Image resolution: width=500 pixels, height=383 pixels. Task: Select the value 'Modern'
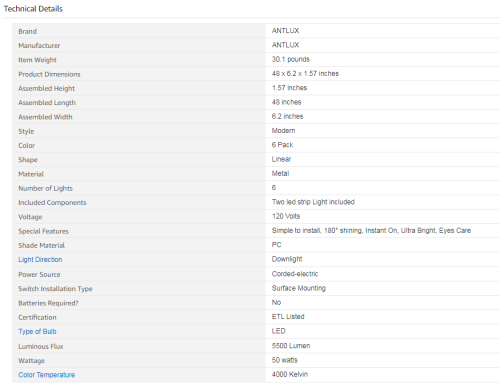(x=283, y=130)
